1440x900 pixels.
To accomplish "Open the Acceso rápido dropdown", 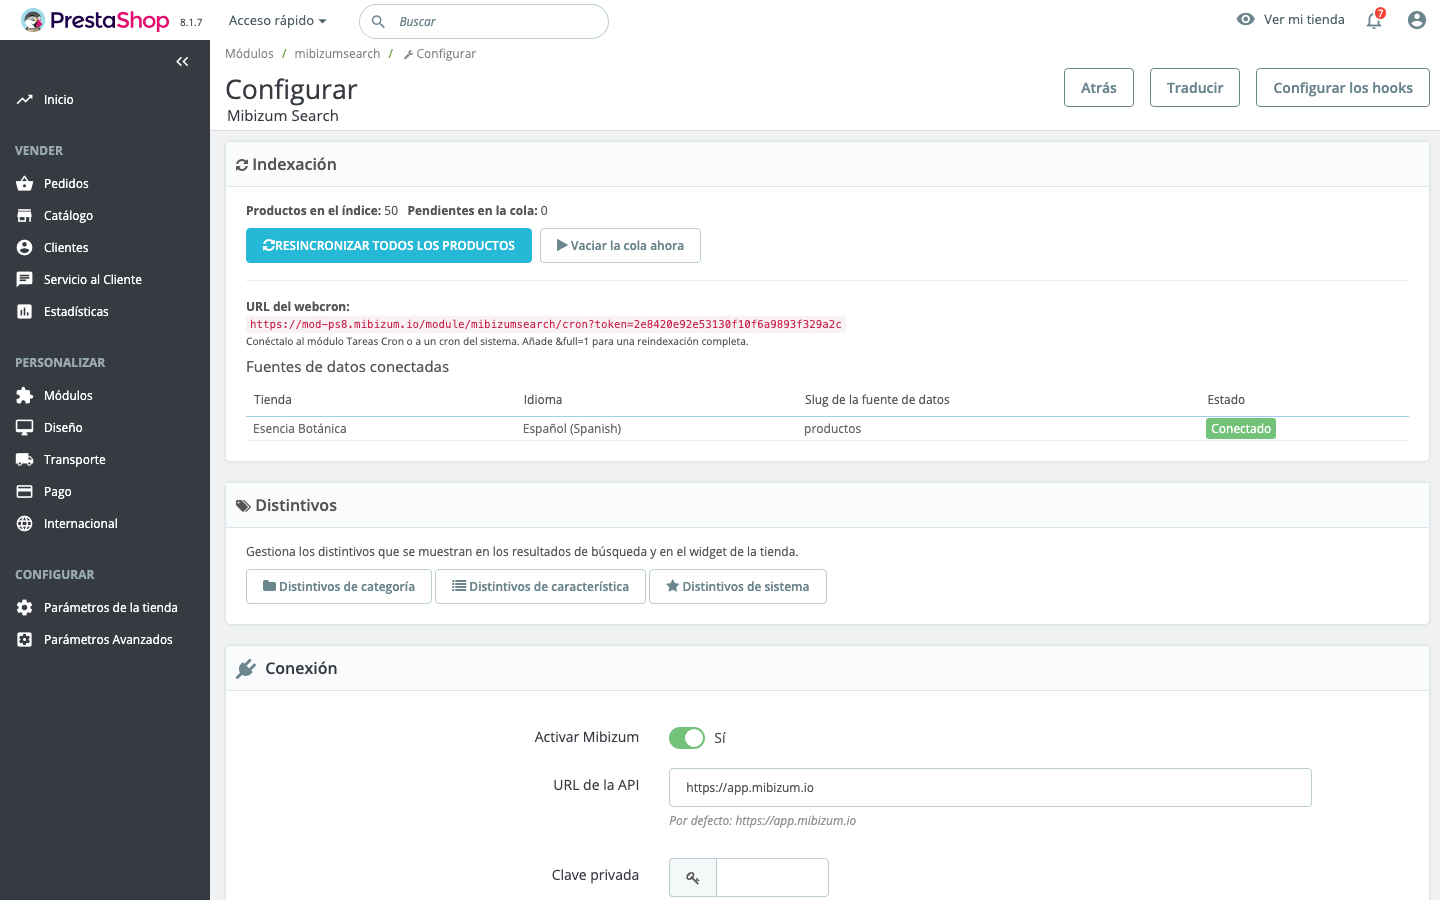I will point(278,20).
